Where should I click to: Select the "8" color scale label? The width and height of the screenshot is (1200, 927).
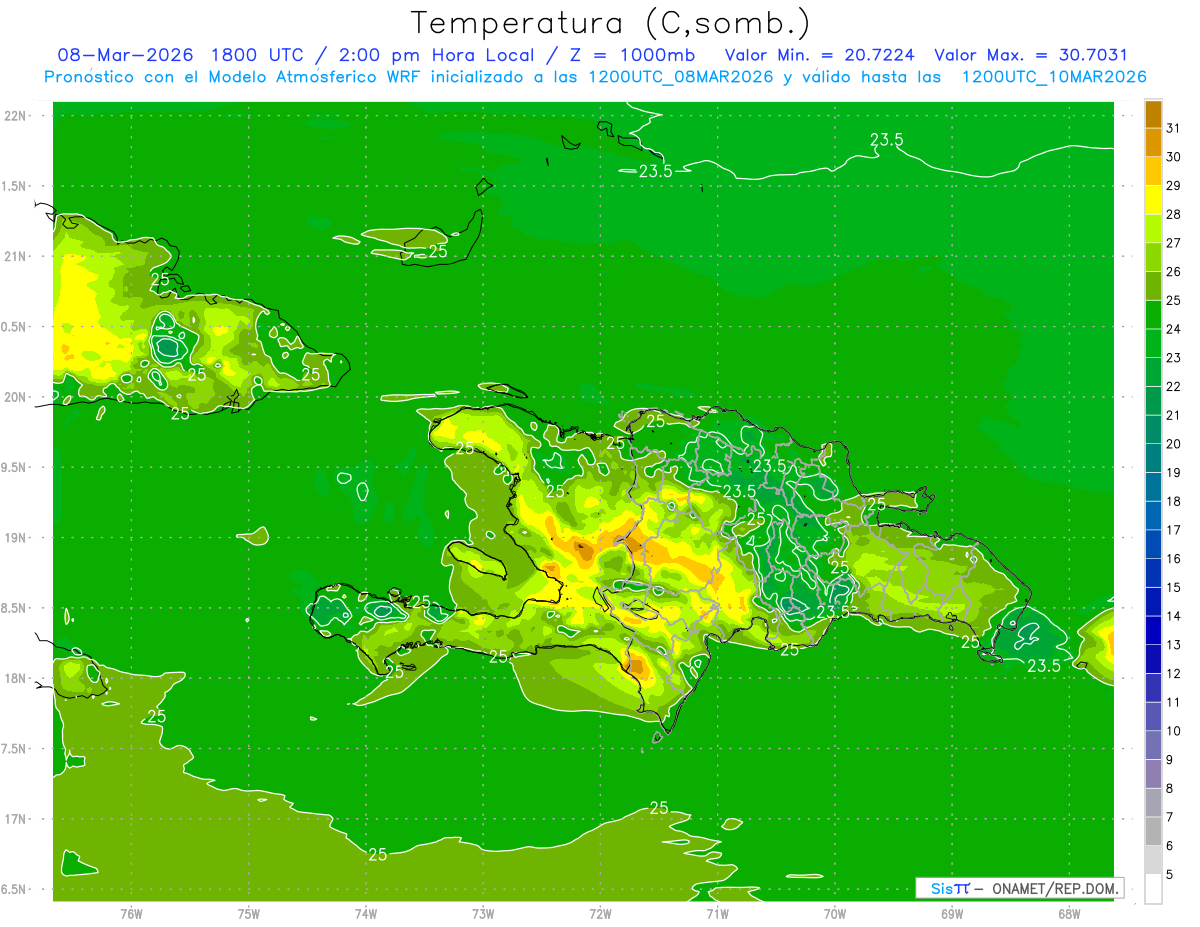tap(1170, 788)
